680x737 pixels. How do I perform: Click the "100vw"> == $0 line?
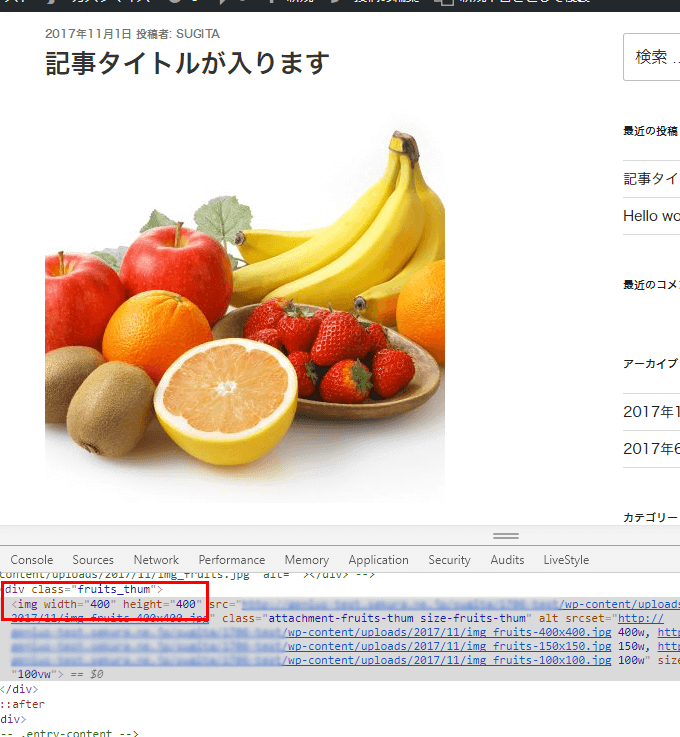(x=57, y=674)
